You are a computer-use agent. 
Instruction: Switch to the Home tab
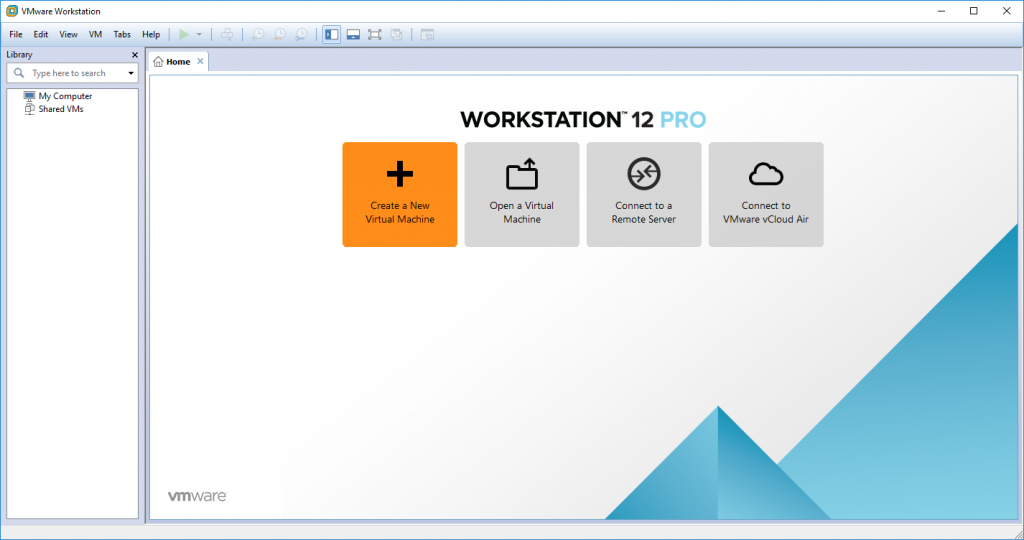tap(172, 61)
